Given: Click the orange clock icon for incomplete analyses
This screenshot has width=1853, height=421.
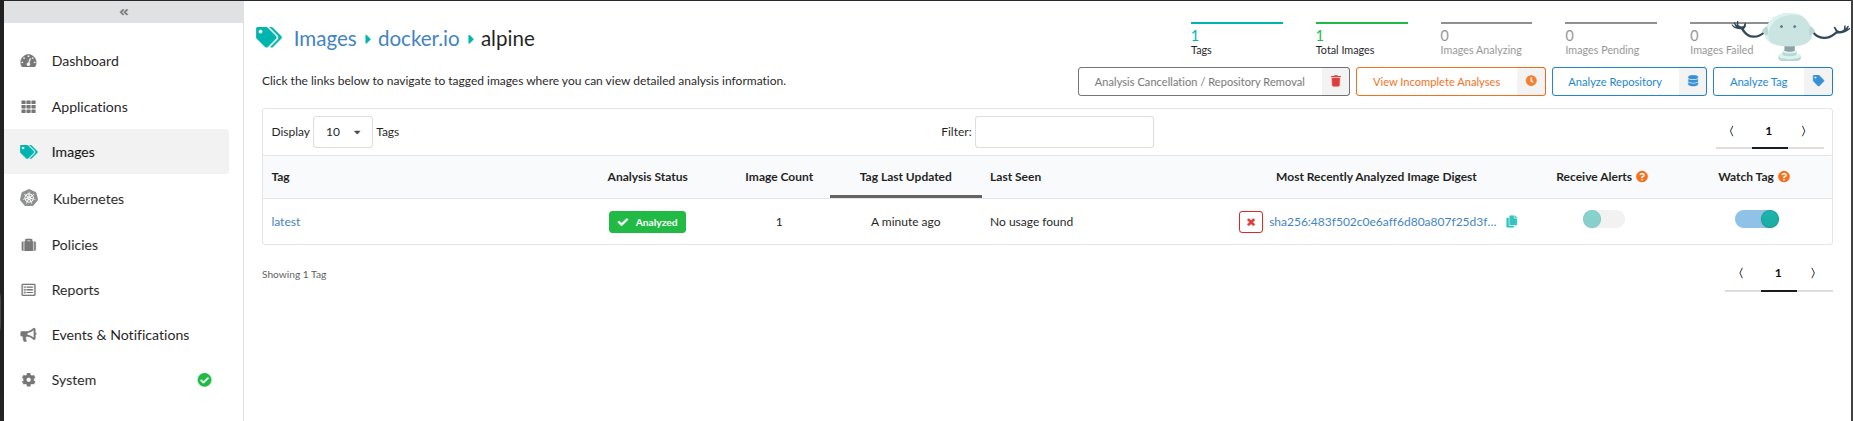Looking at the screenshot, I should pos(1531,82).
